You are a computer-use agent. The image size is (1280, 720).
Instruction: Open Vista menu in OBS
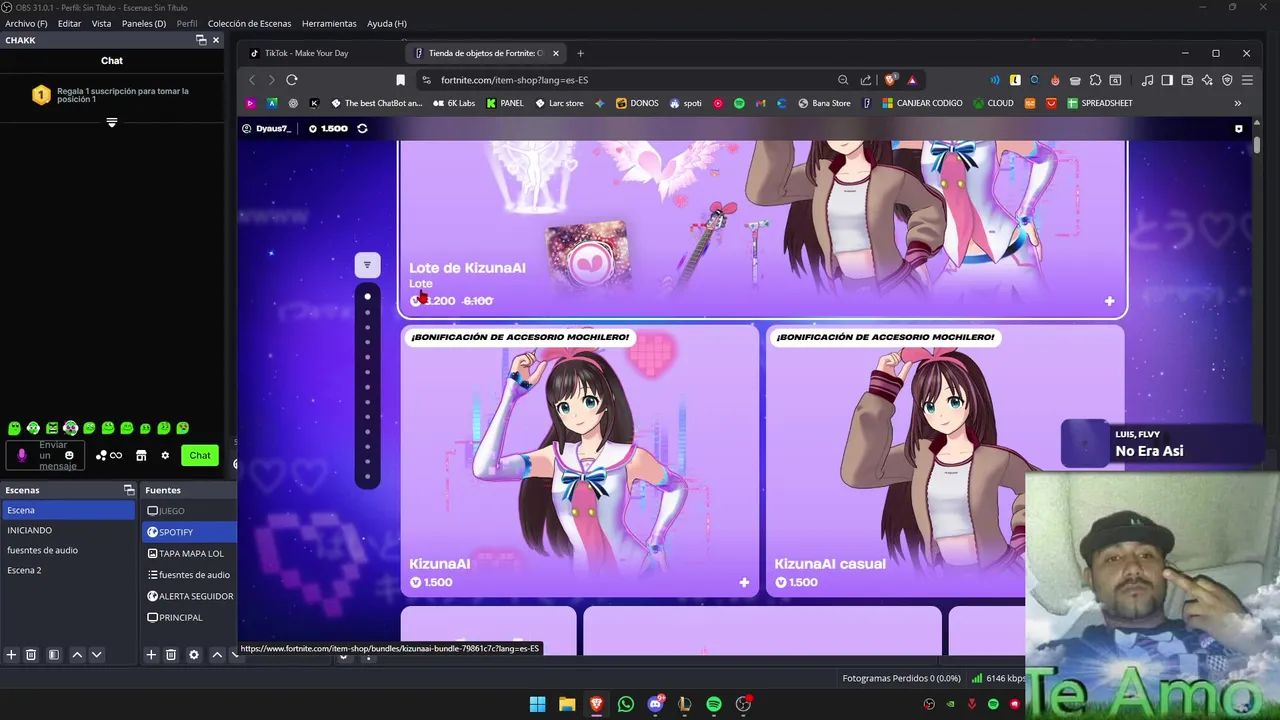point(102,23)
